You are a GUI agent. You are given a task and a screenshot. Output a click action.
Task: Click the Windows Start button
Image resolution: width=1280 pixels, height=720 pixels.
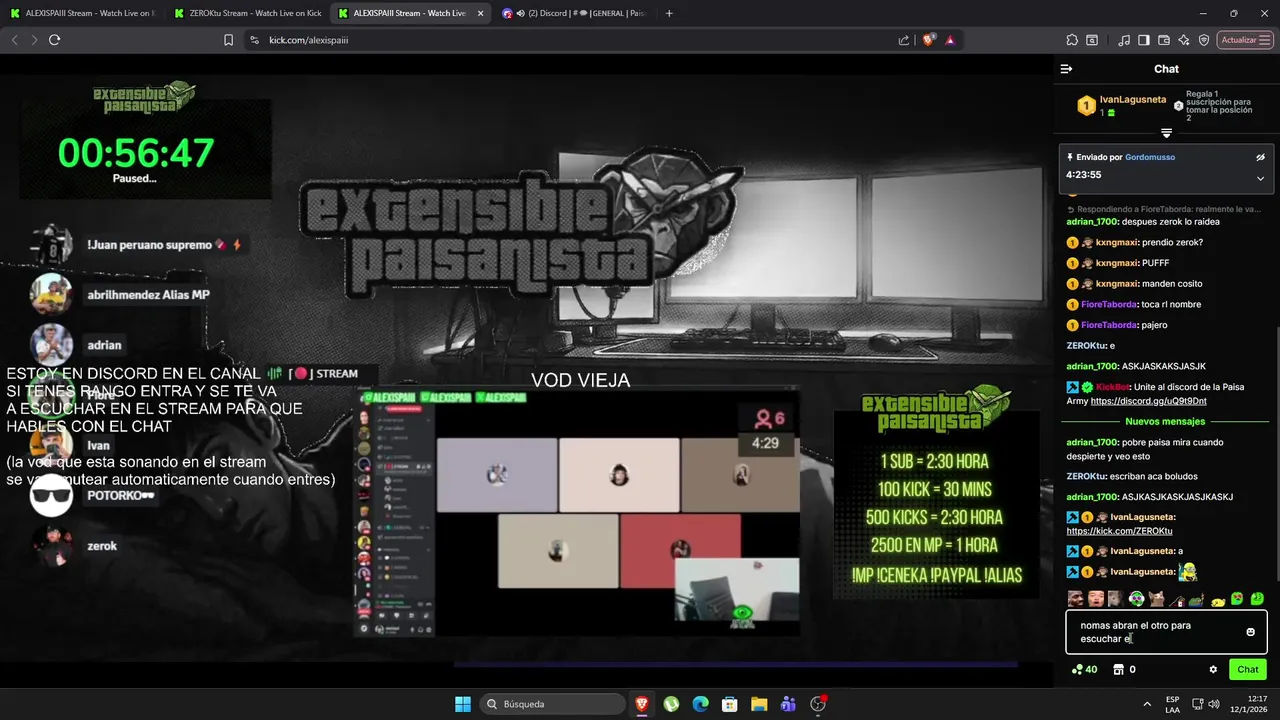(x=463, y=704)
